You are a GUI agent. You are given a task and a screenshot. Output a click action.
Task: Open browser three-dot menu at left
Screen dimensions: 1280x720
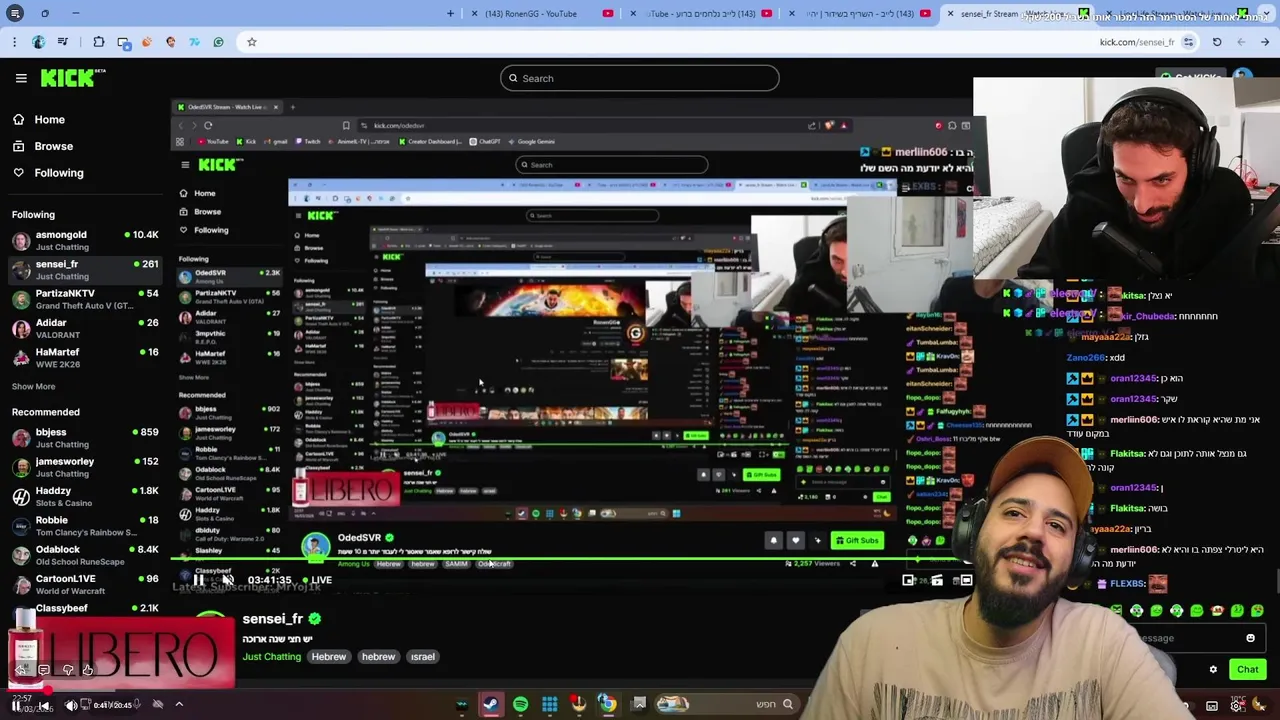coord(14,42)
